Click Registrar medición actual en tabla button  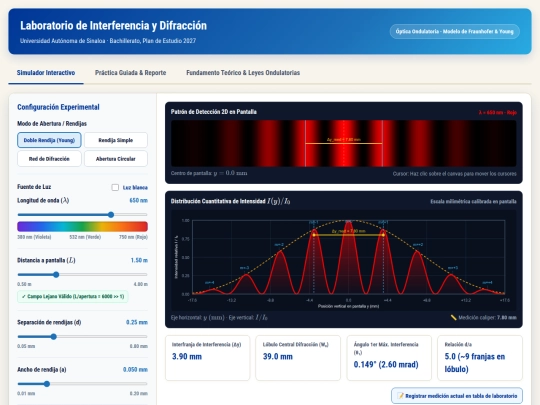[x=457, y=396]
